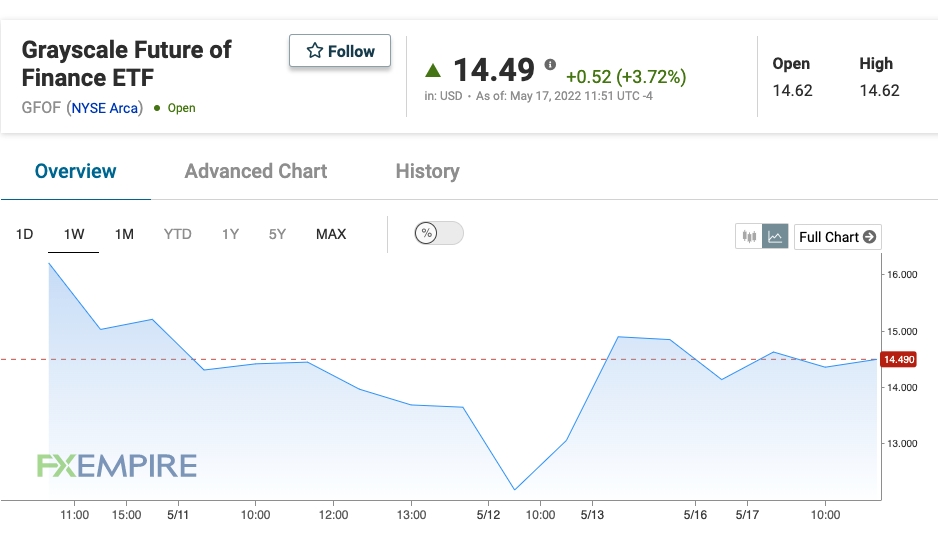Toggle the percent view switch
Image resolution: width=938 pixels, height=545 pixels.
click(x=438, y=233)
